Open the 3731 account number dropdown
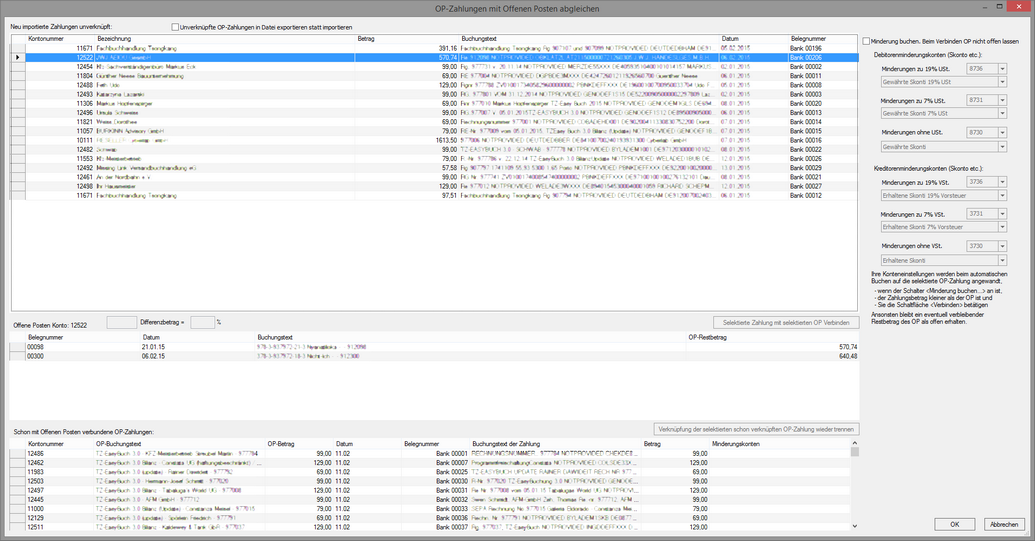The width and height of the screenshot is (1035, 541). click(x=1002, y=214)
